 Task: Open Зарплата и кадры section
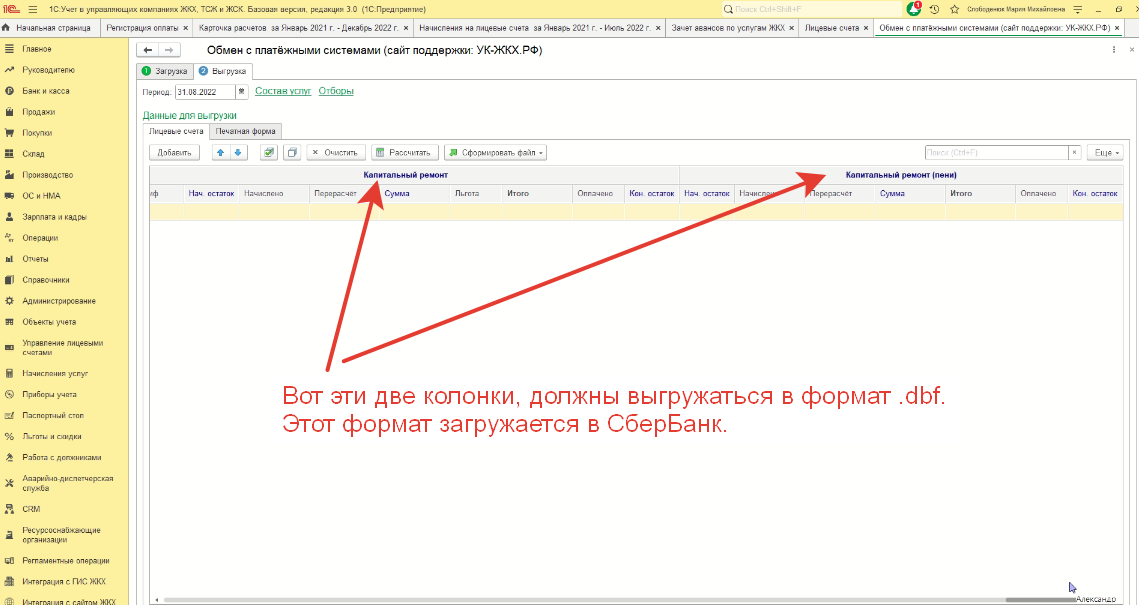[54, 217]
